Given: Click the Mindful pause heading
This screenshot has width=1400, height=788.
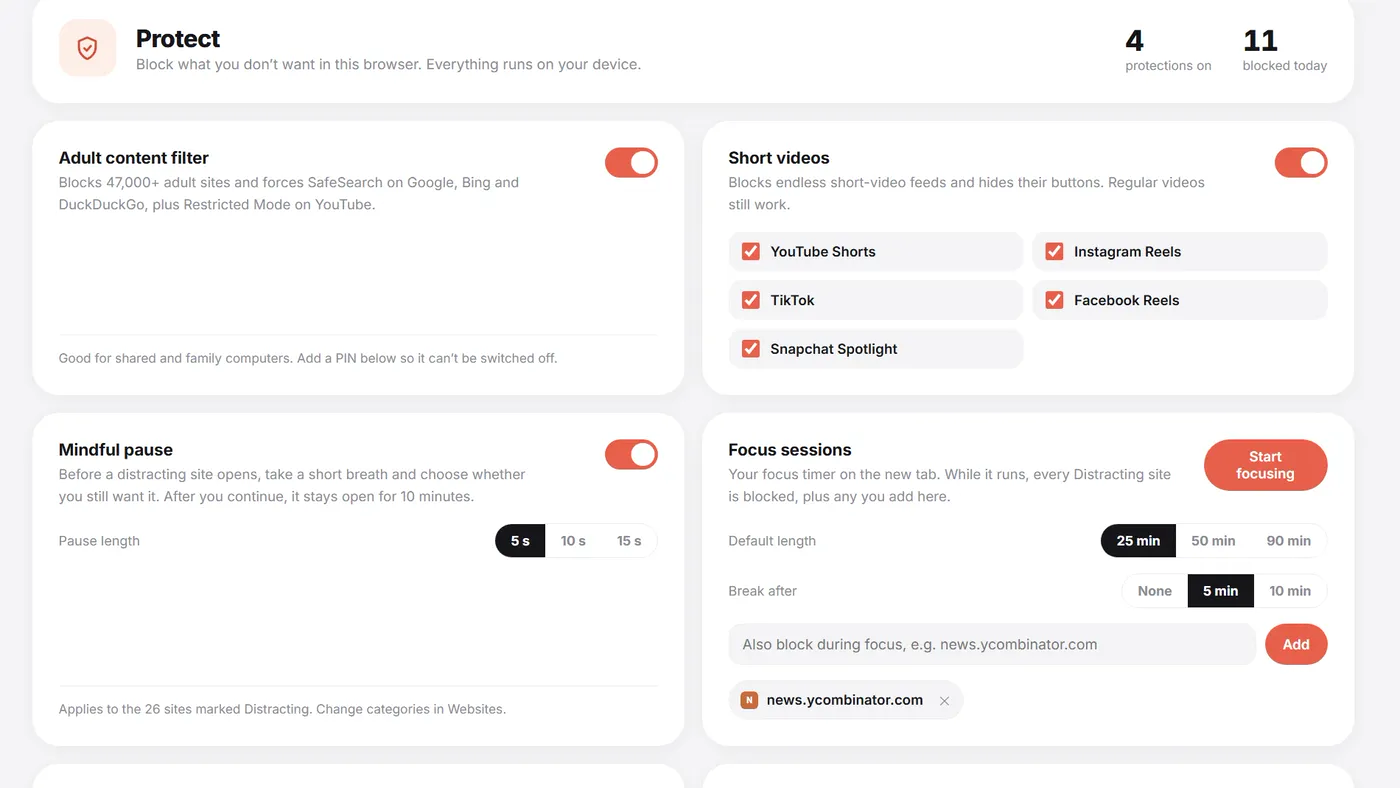Looking at the screenshot, I should (116, 450).
